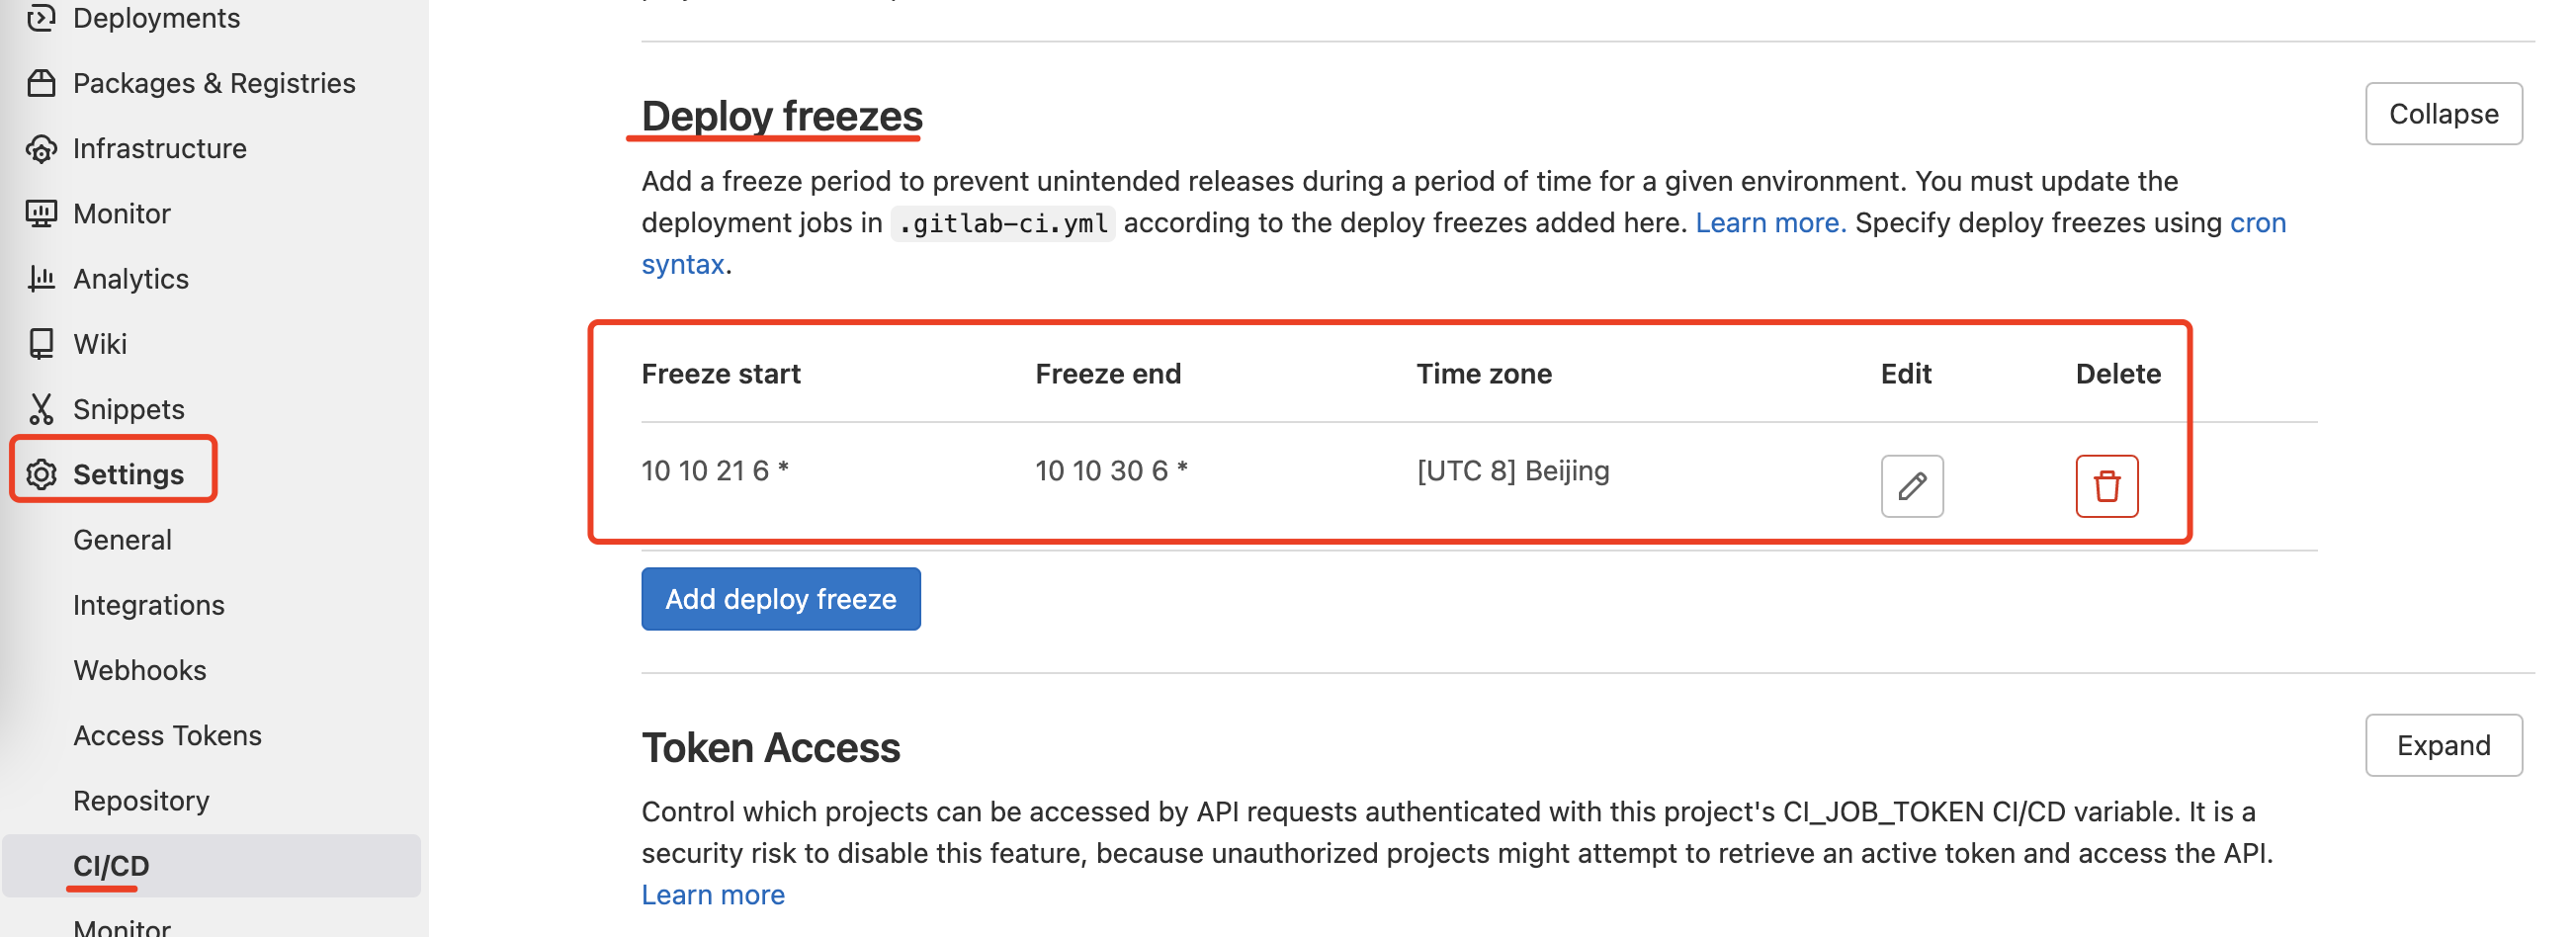Click the red trash delete icon
Screen dimensions: 2576x937
pos(2106,486)
